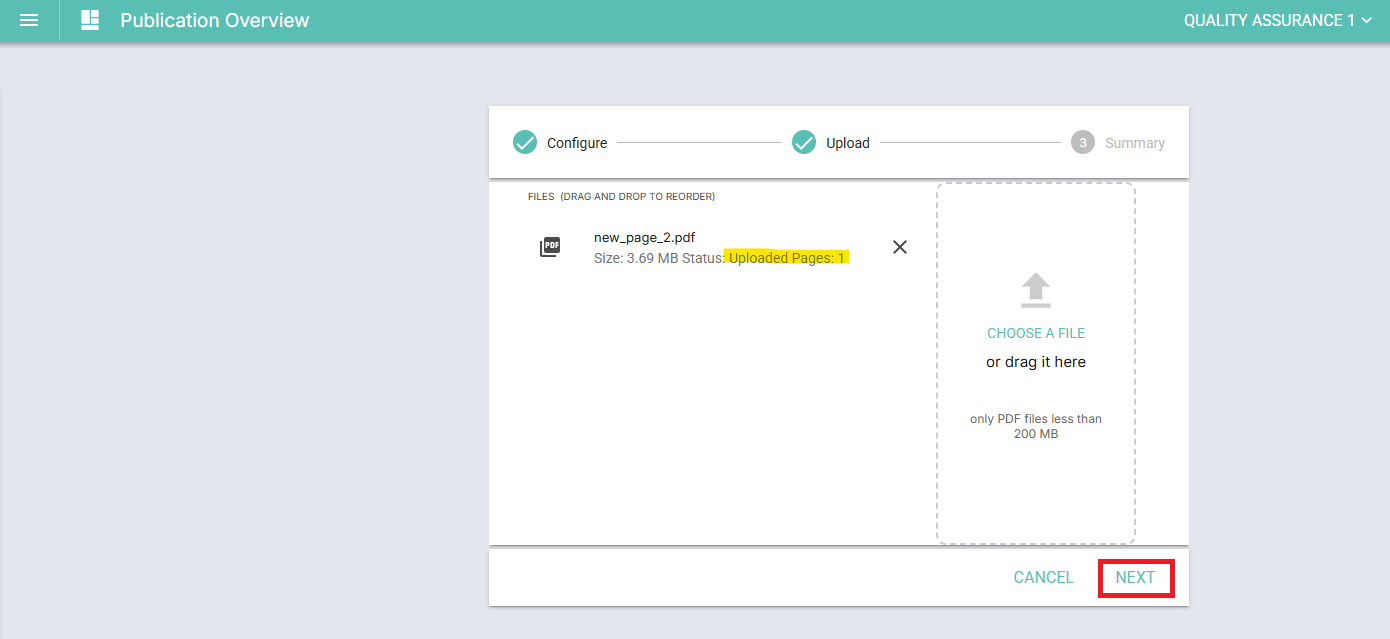The image size is (1390, 639).
Task: Click the Uploaded Pages: 1 status text
Action: pos(787,258)
